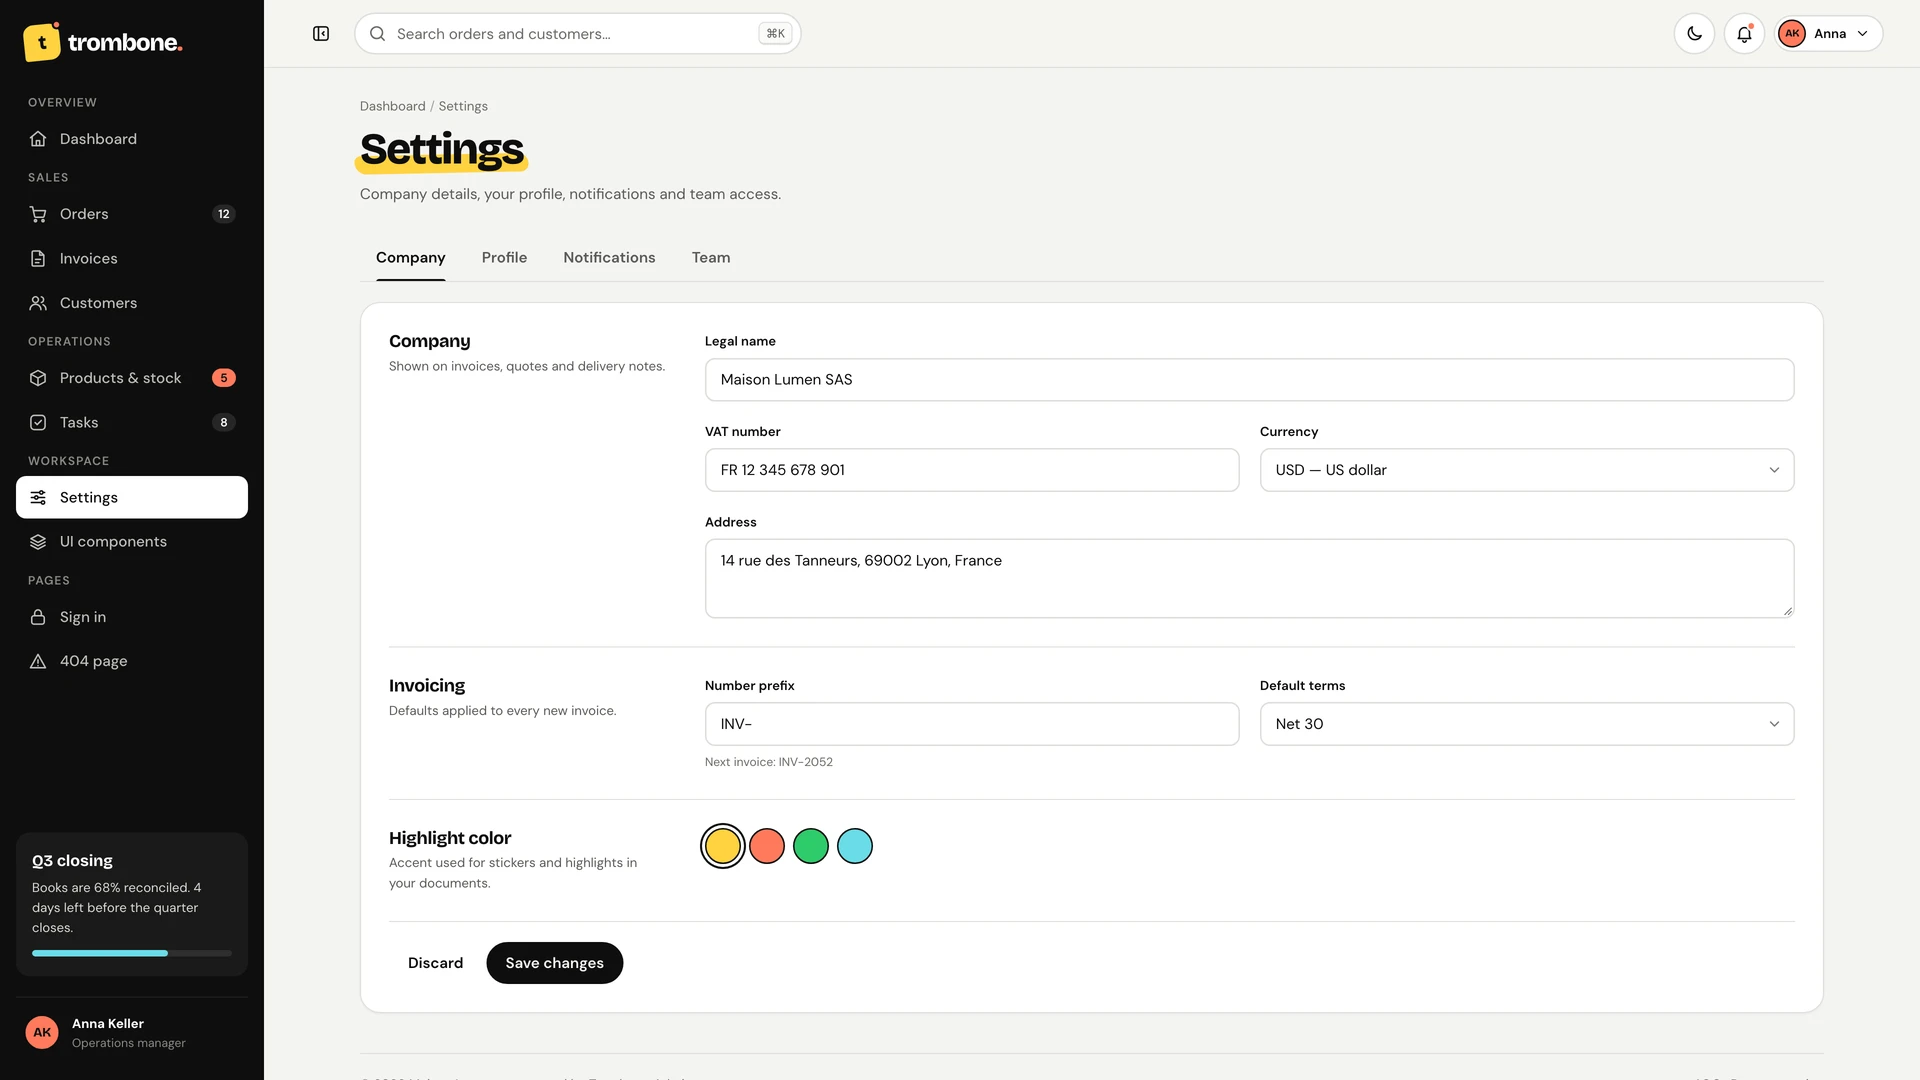The image size is (1920, 1080).
Task: Click the Products & stock box icon
Action: pos(38,378)
